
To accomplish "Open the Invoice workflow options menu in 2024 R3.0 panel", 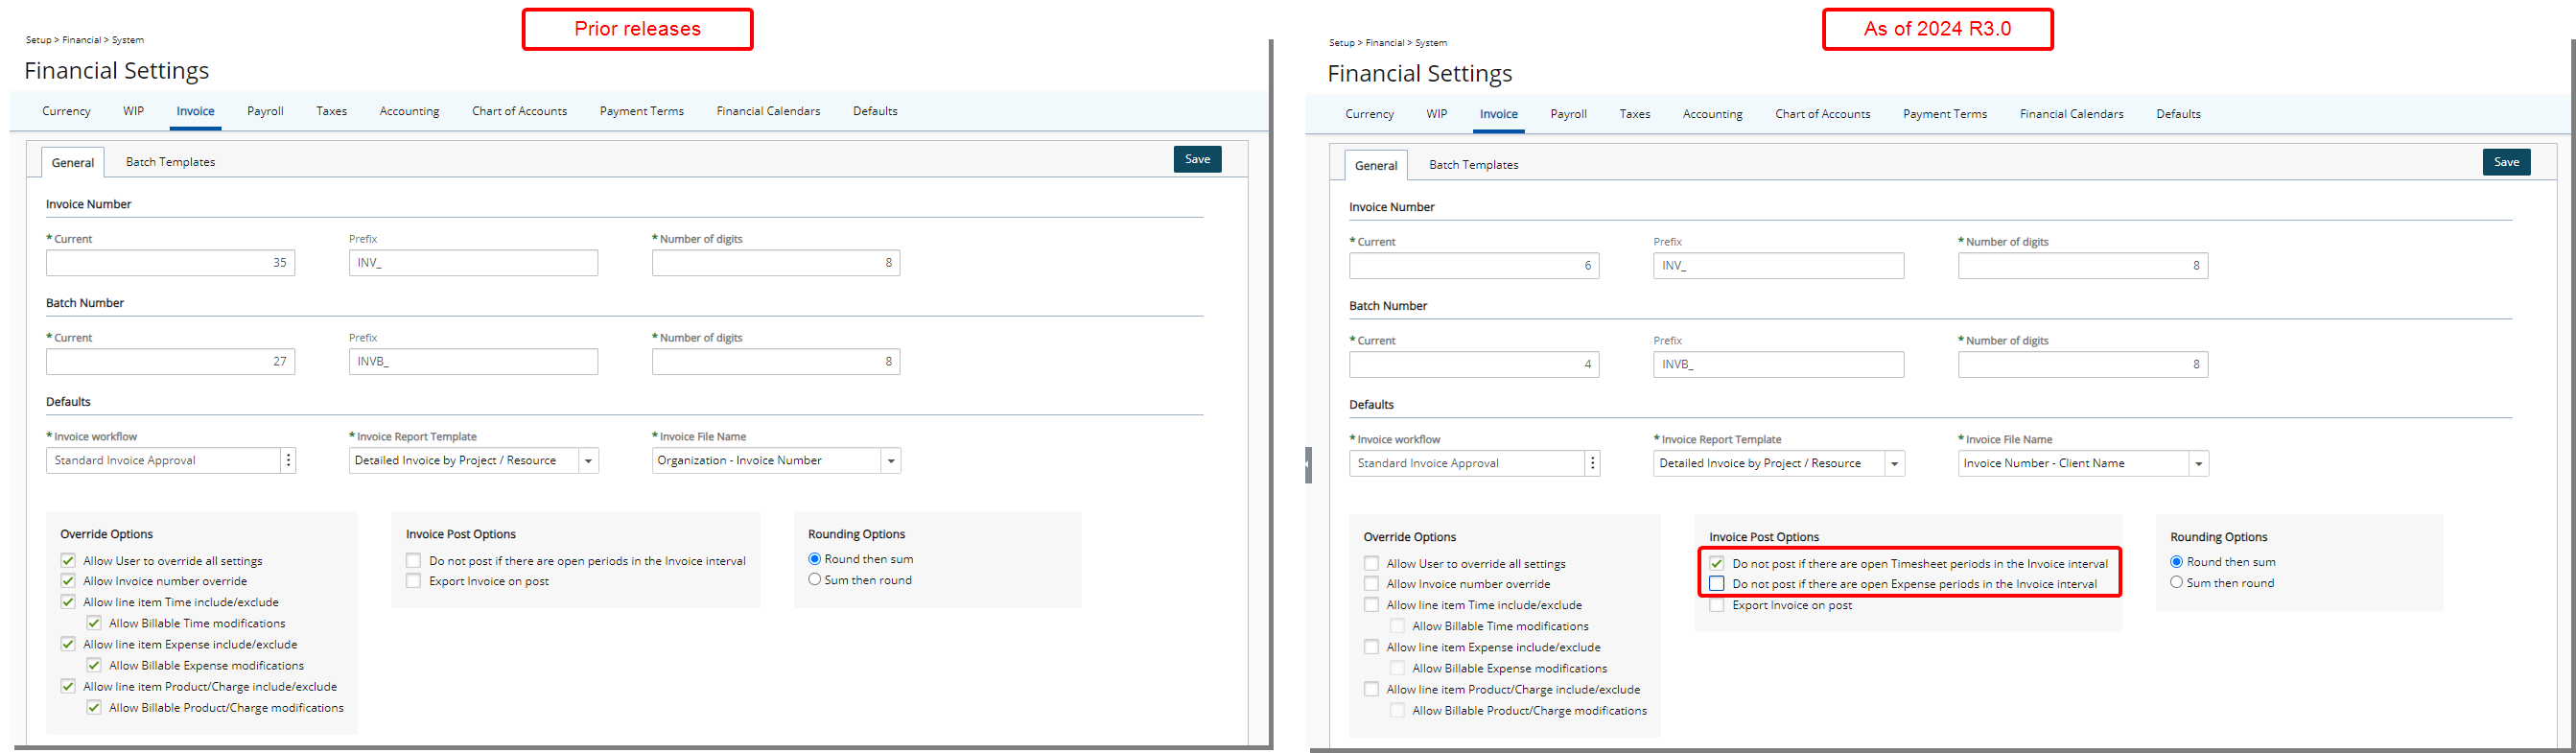I will tap(1592, 463).
